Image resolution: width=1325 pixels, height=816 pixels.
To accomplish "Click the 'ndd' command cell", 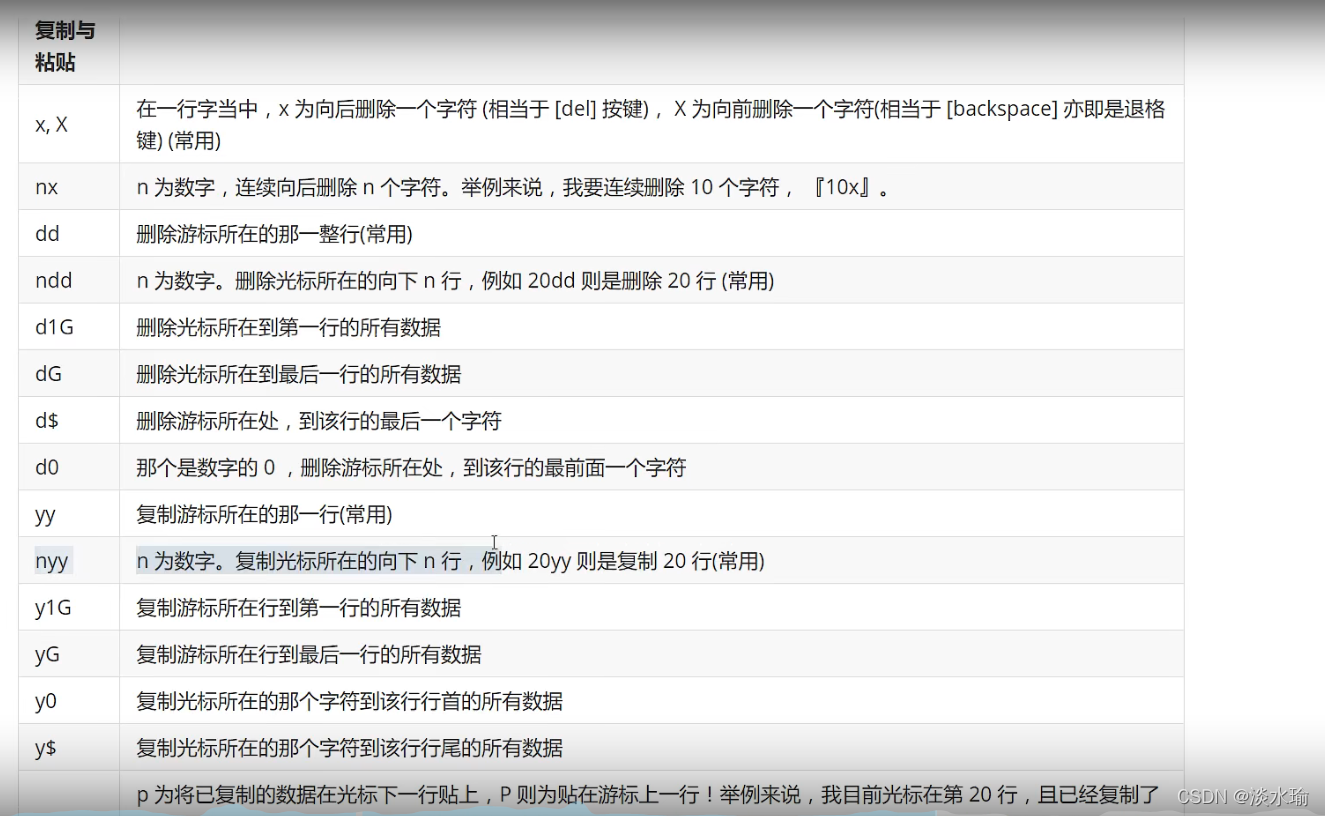I will coord(69,281).
